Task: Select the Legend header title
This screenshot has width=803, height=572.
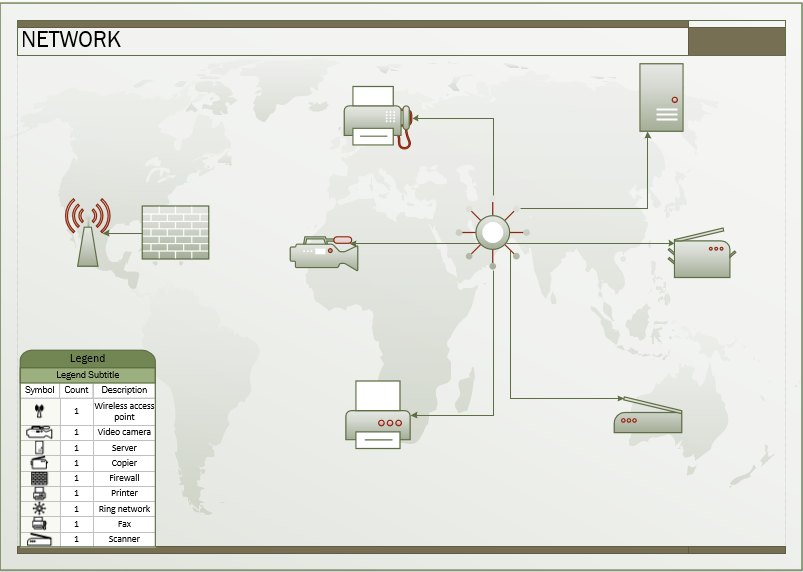Action: click(88, 358)
